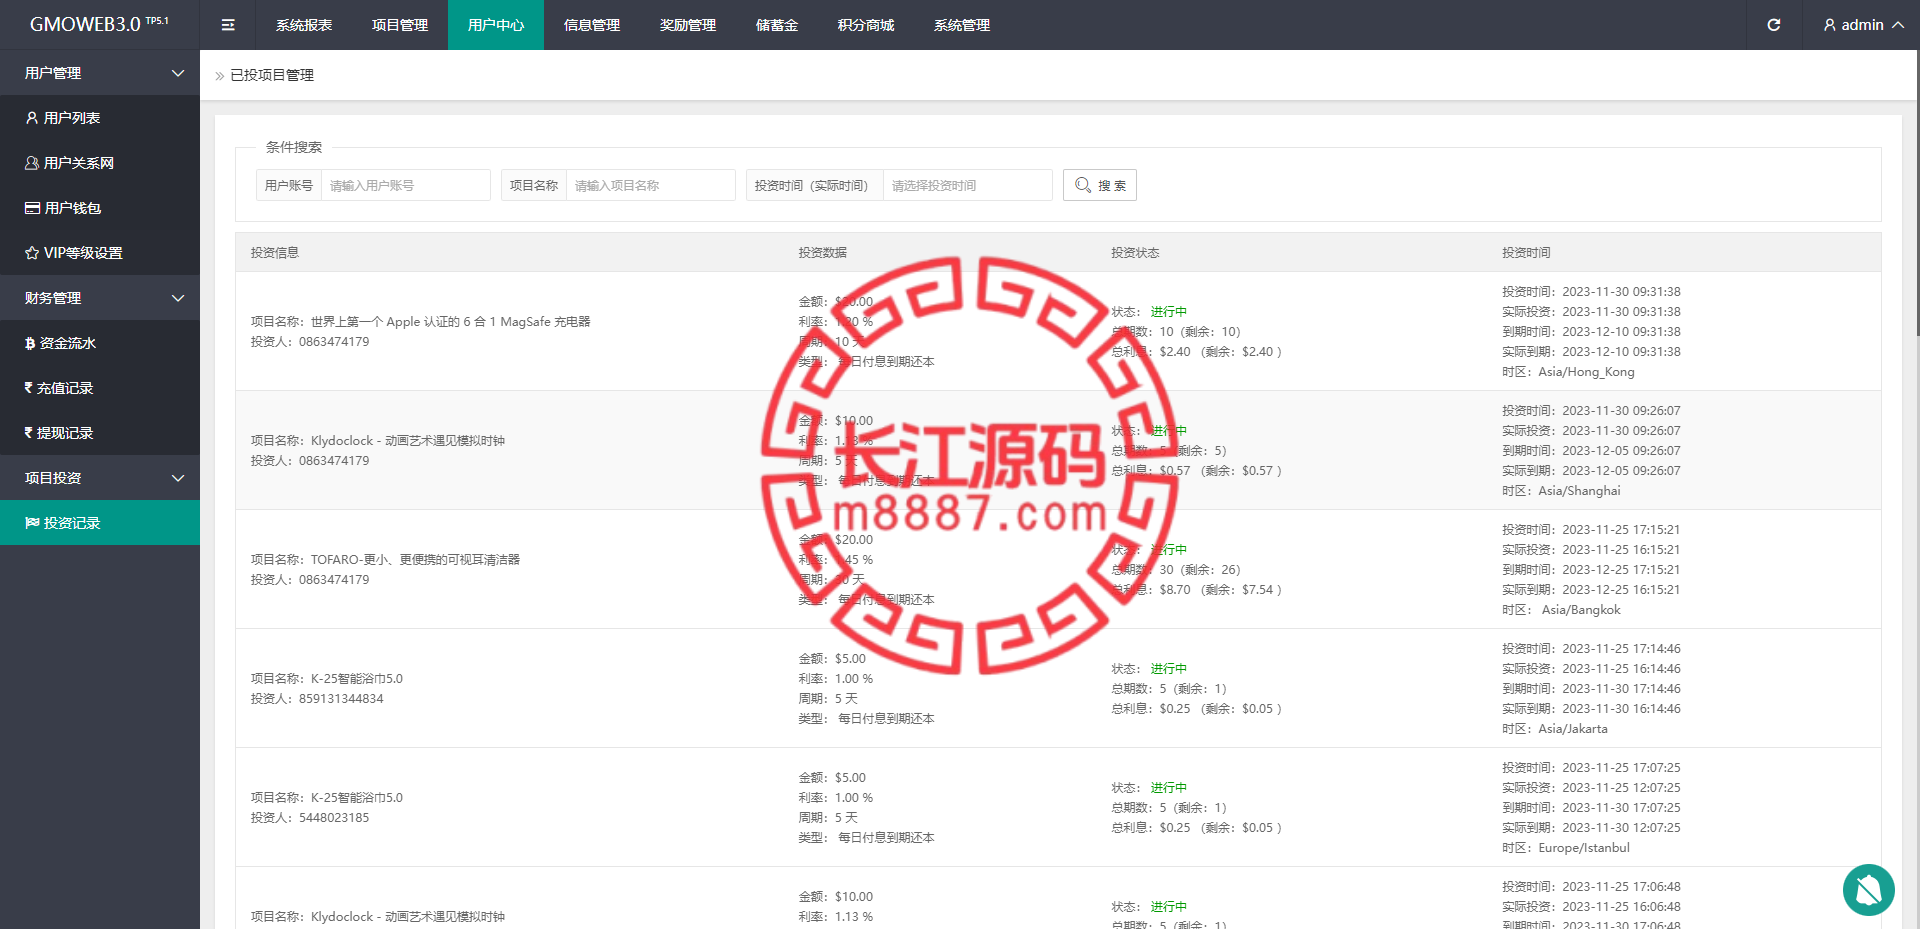Click the refresh icon in top bar

(x=1773, y=25)
